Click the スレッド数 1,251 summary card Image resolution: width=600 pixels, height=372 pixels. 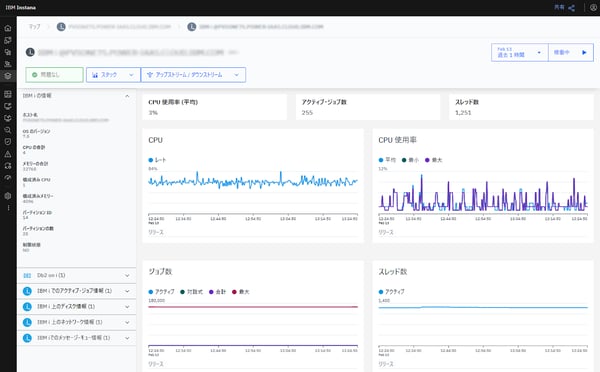pyautogui.click(x=521, y=107)
